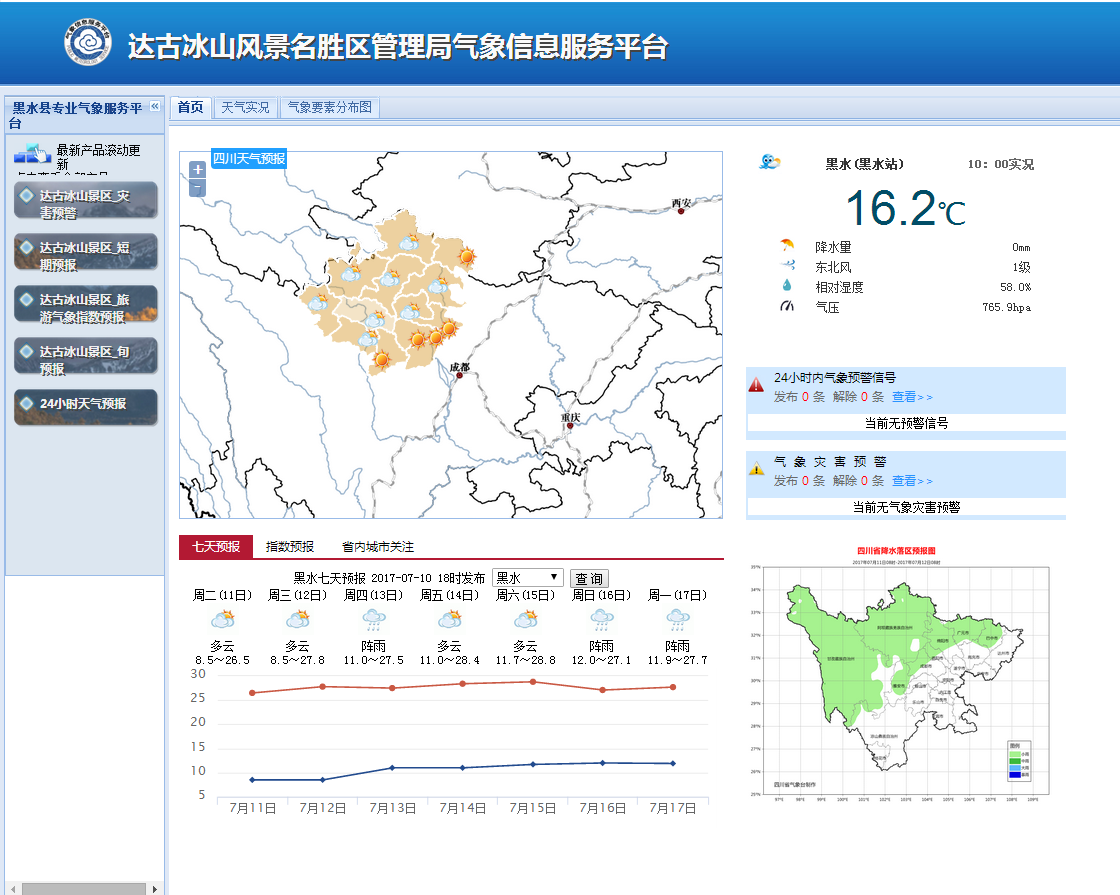1120x895 pixels.
Task: Open 24小时天气预报 sidebar item
Action: 86,405
